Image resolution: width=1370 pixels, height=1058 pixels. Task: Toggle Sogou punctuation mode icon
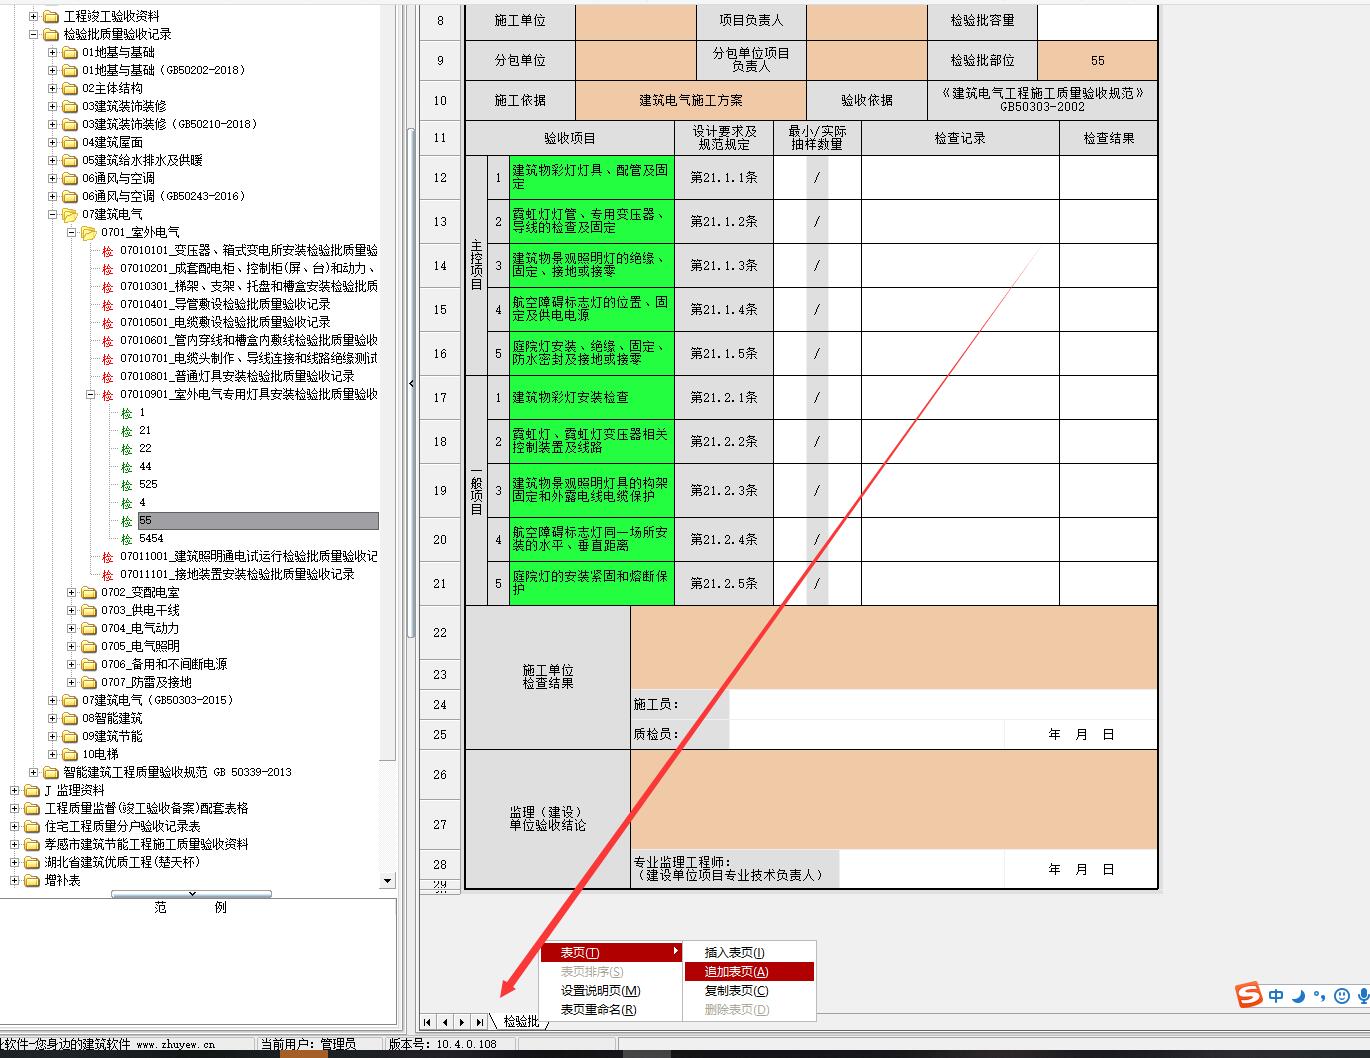pyautogui.click(x=1320, y=996)
